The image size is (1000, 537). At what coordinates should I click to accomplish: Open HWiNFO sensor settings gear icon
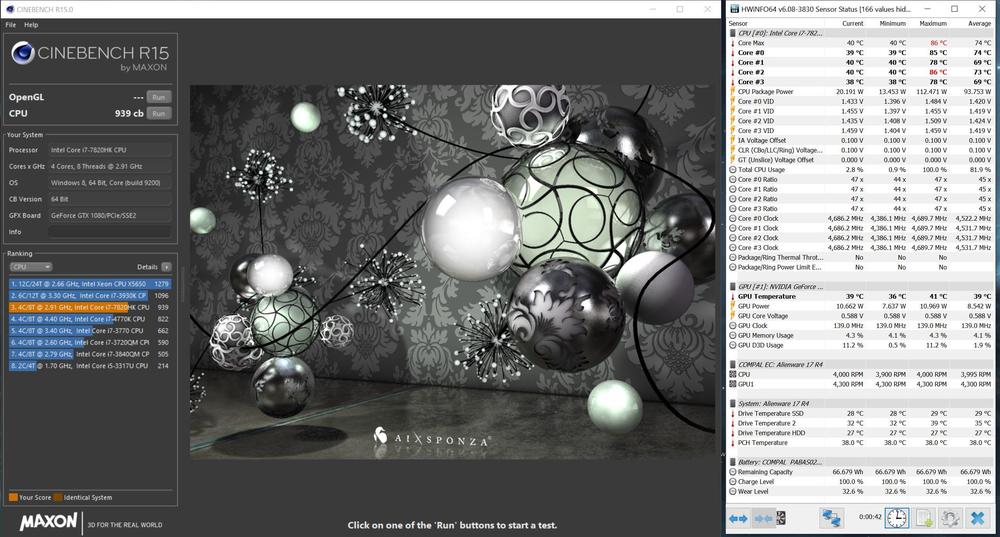click(x=950, y=518)
